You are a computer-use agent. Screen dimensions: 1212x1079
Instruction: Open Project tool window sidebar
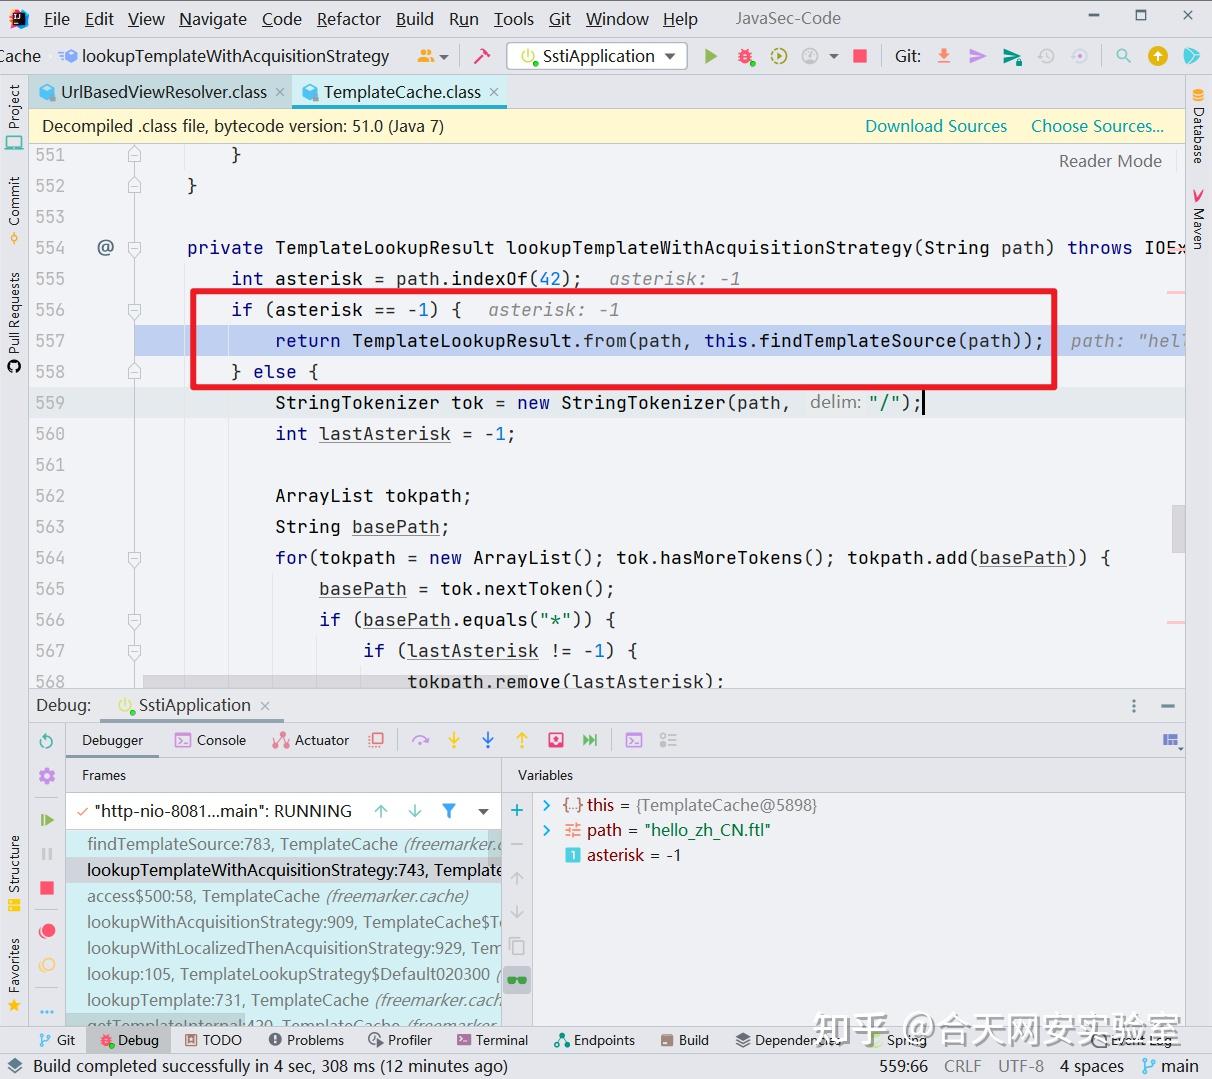tap(14, 116)
